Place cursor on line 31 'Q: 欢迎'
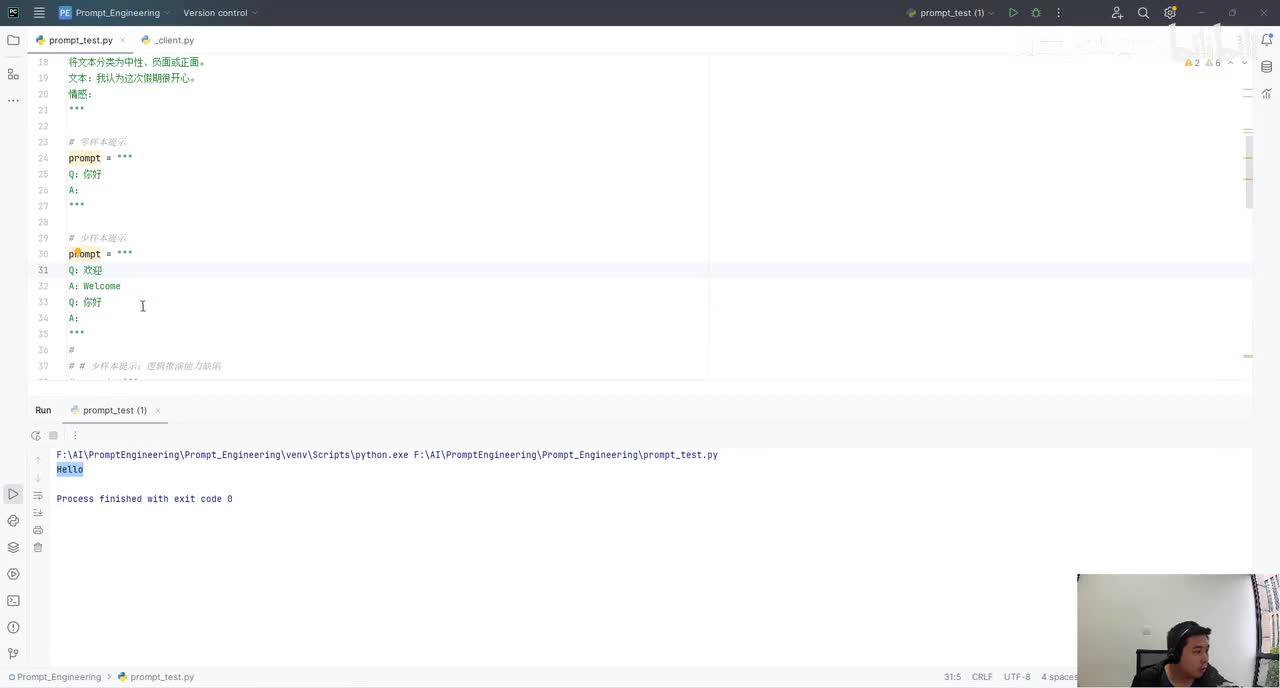Viewport: 1280px width, 688px height. click(x=85, y=270)
